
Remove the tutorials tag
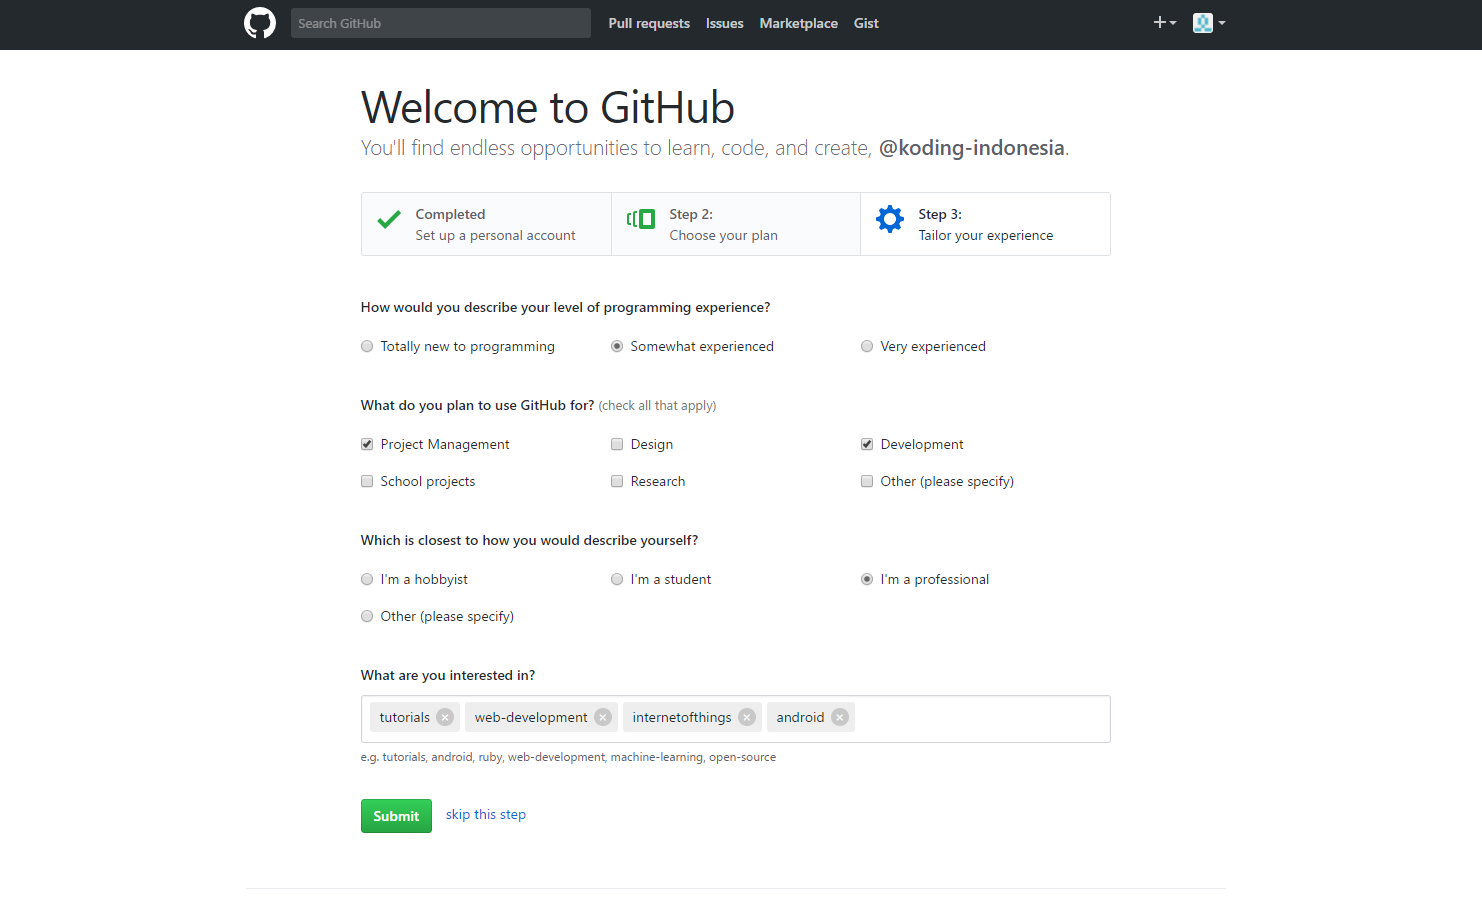click(445, 717)
